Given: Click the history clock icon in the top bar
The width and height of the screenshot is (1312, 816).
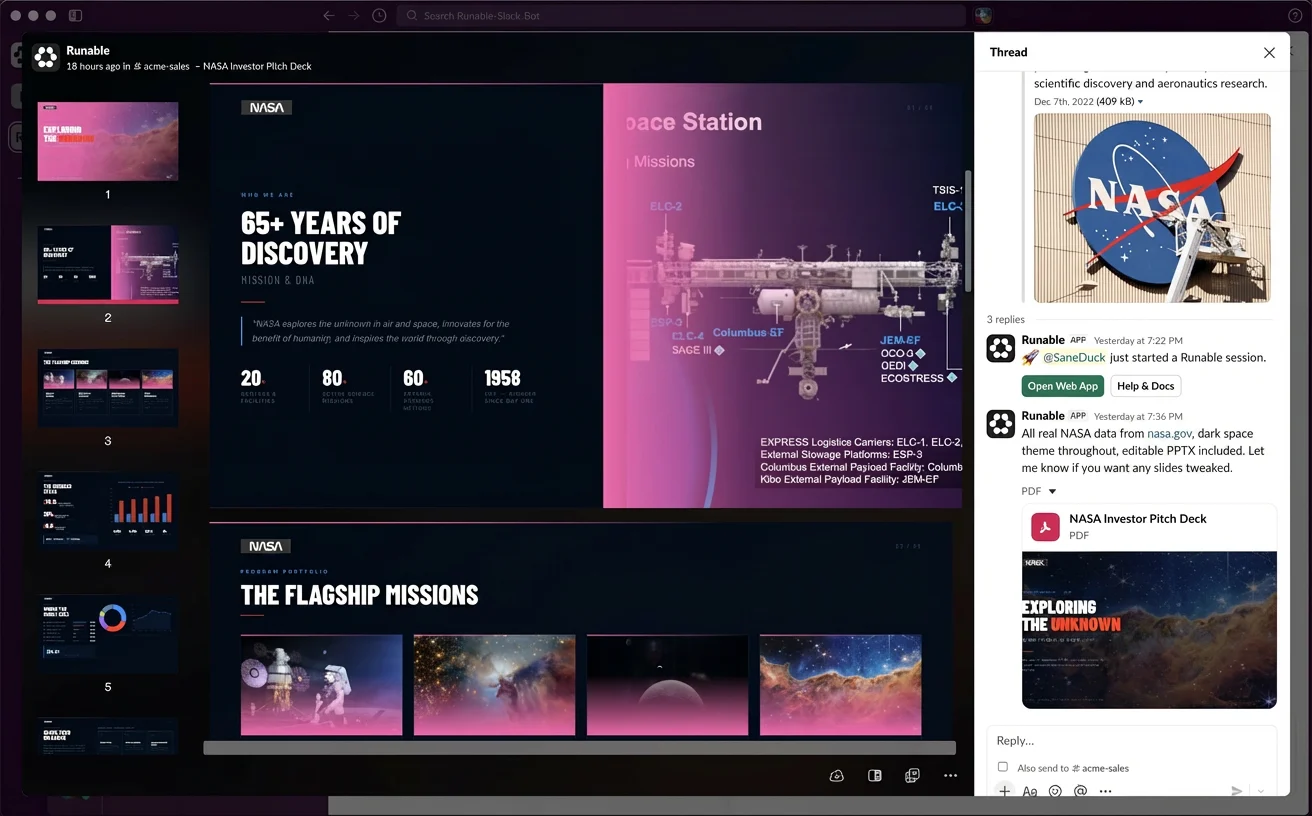Looking at the screenshot, I should click(x=379, y=15).
